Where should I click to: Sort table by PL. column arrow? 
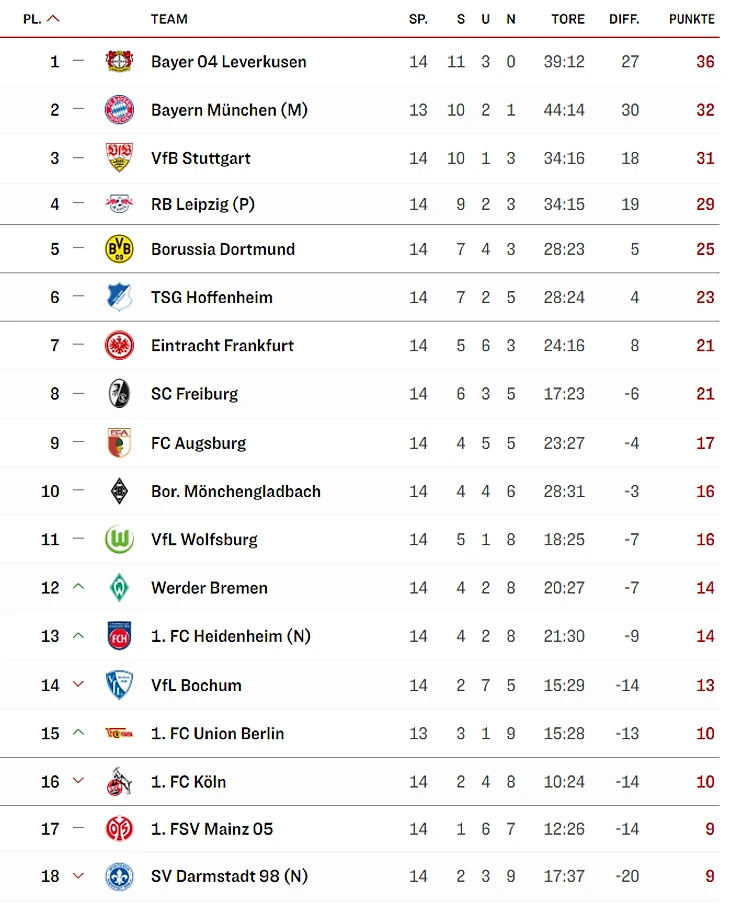pos(53,19)
